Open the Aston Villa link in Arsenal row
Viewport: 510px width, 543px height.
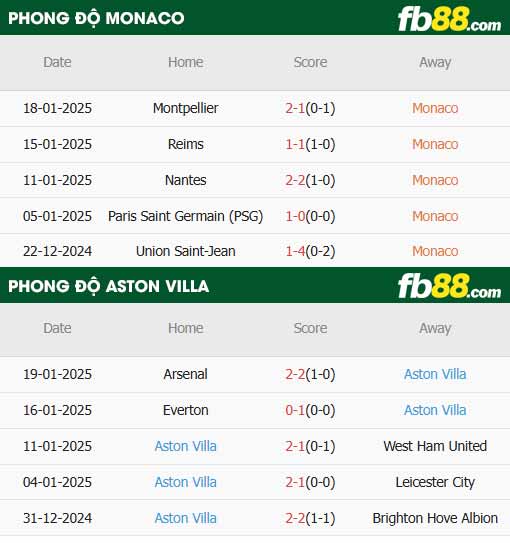click(435, 374)
